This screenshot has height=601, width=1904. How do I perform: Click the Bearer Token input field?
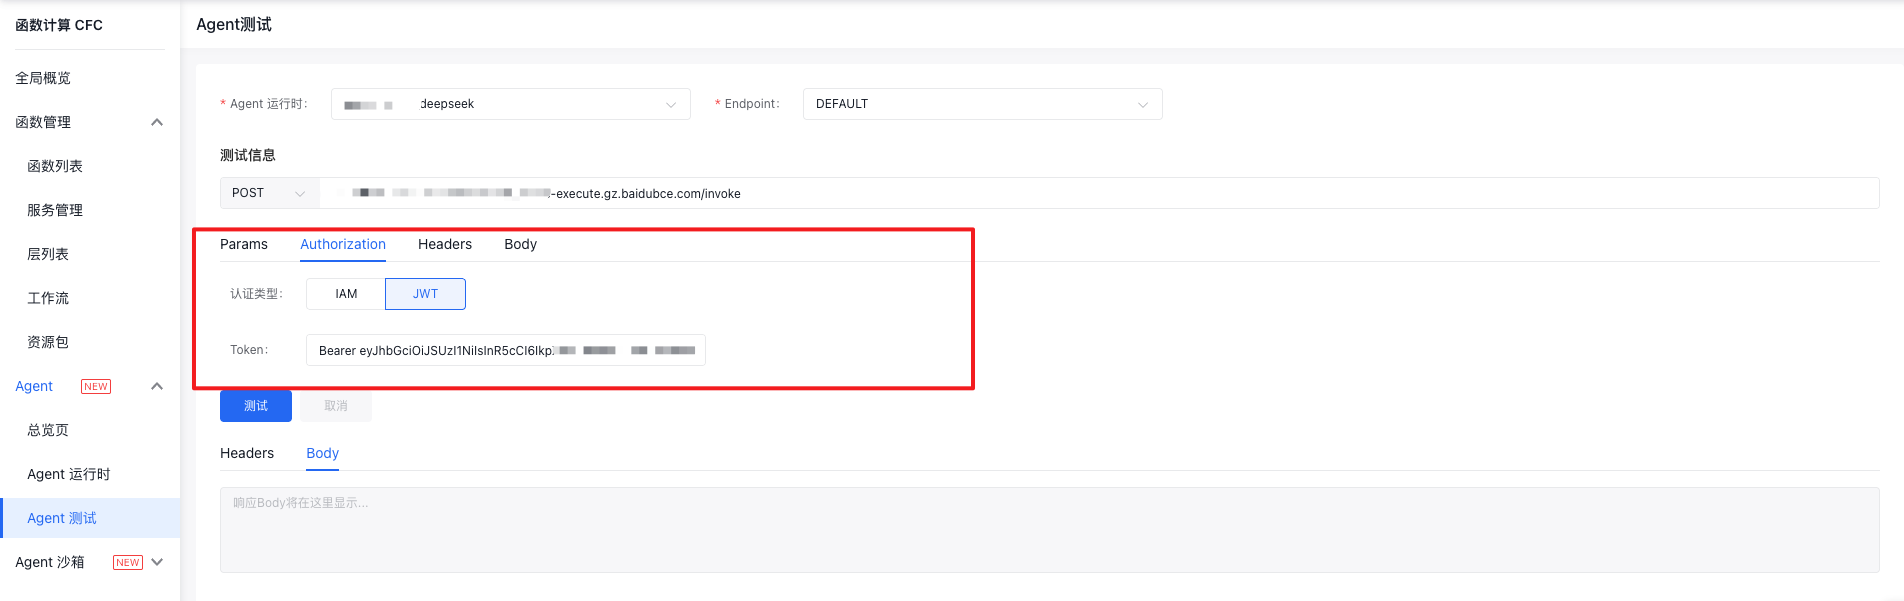coord(505,350)
